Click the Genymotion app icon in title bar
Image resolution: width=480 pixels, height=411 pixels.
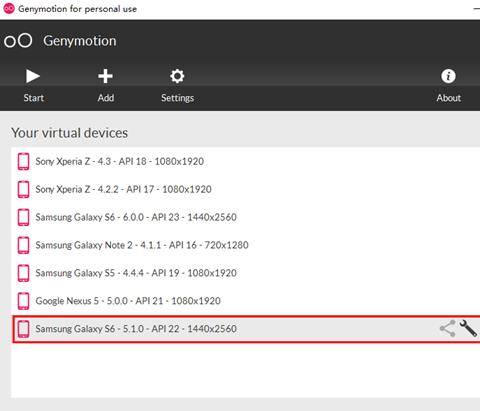pyautogui.click(x=9, y=9)
